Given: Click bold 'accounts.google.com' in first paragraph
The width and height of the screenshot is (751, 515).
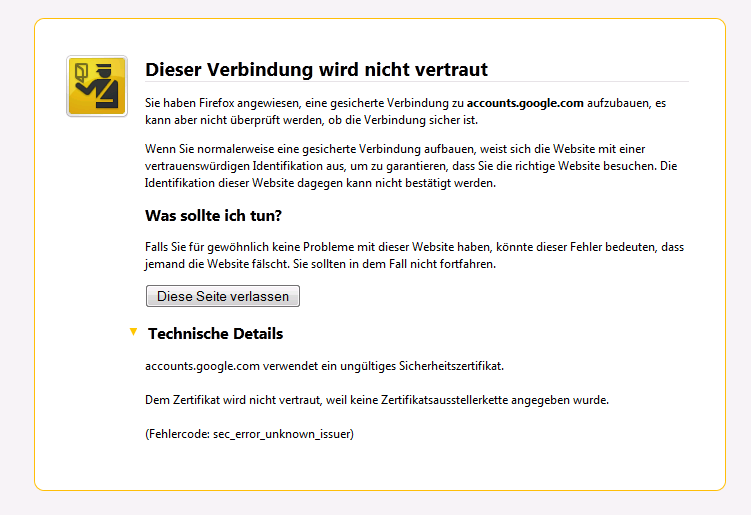Looking at the screenshot, I should coord(525,103).
